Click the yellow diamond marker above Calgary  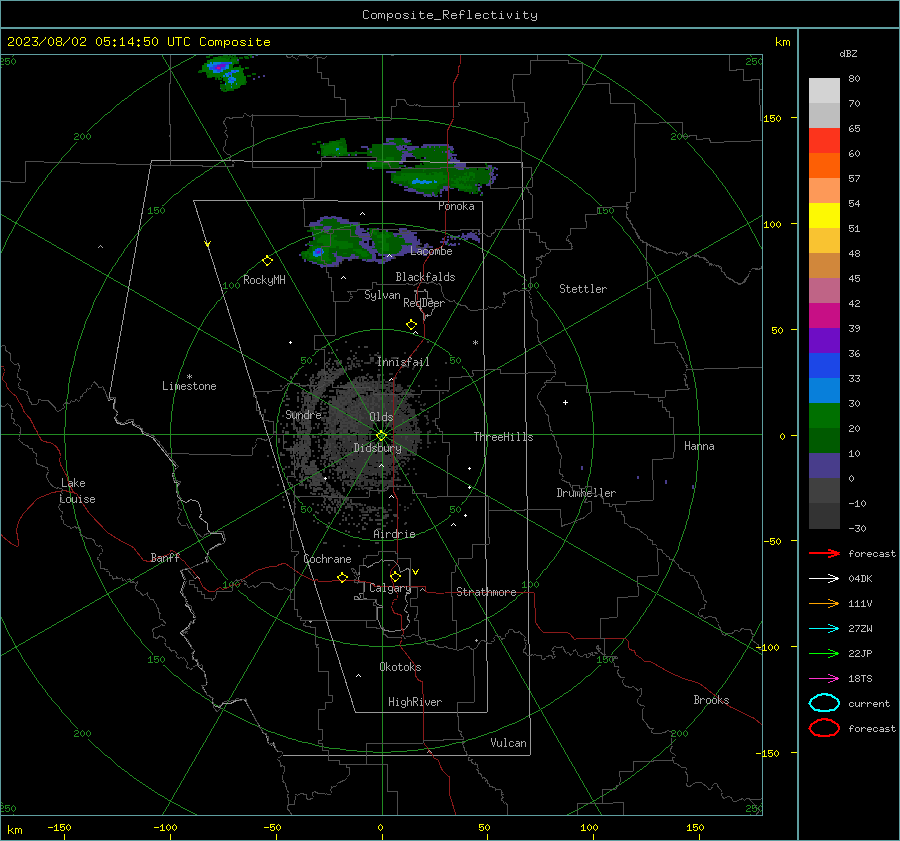pyautogui.click(x=395, y=576)
